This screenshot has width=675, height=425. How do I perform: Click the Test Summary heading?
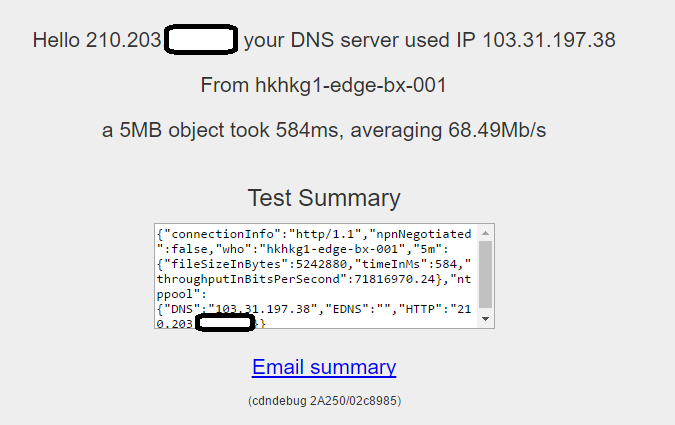pos(324,198)
